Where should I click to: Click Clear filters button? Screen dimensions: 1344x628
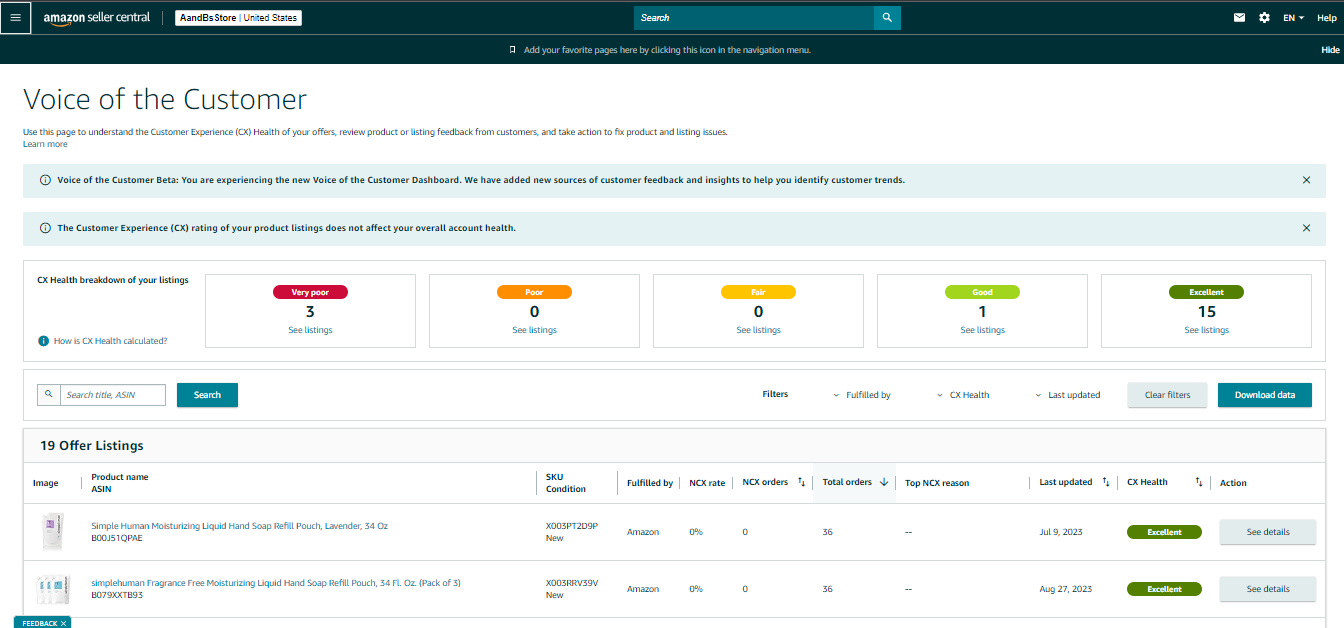[1167, 395]
